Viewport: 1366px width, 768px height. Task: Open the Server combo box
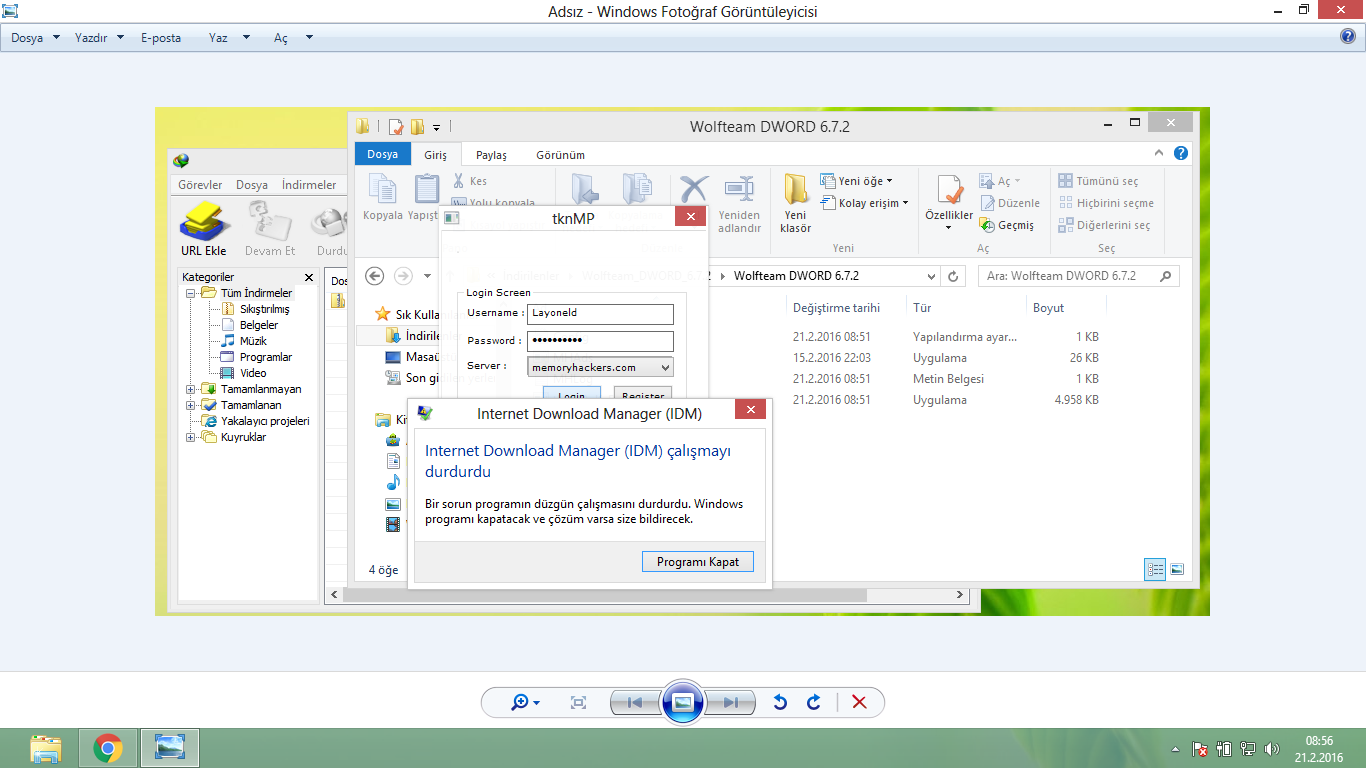tap(600, 367)
